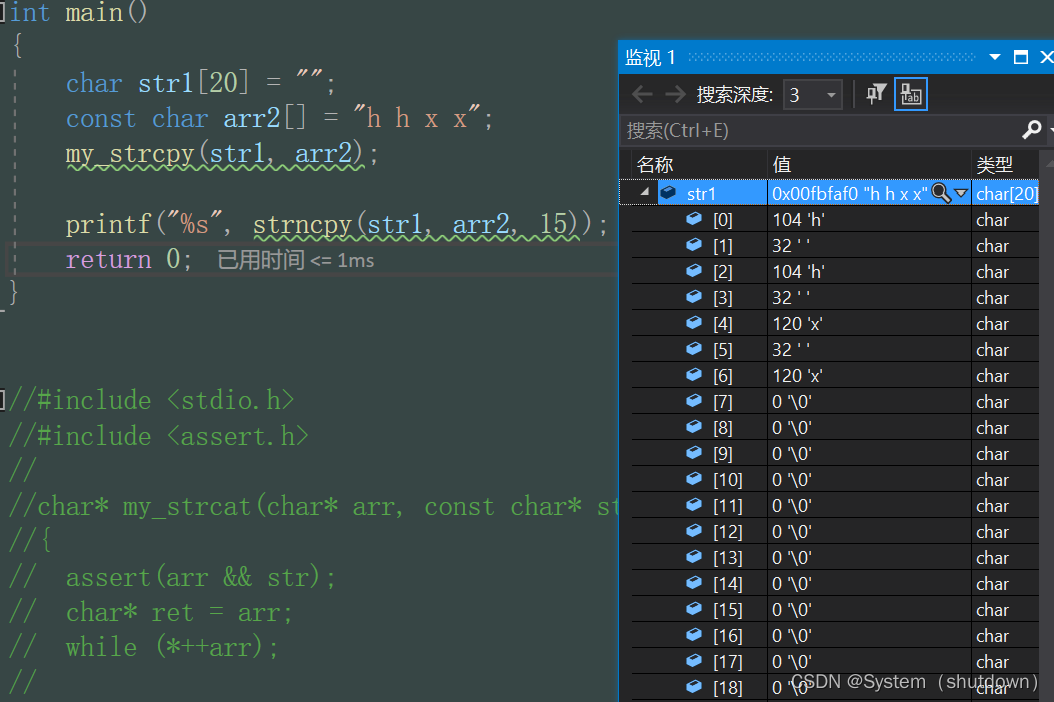1054x702 pixels.
Task: Open the text visualizer magnifier for str1
Action: (x=941, y=193)
